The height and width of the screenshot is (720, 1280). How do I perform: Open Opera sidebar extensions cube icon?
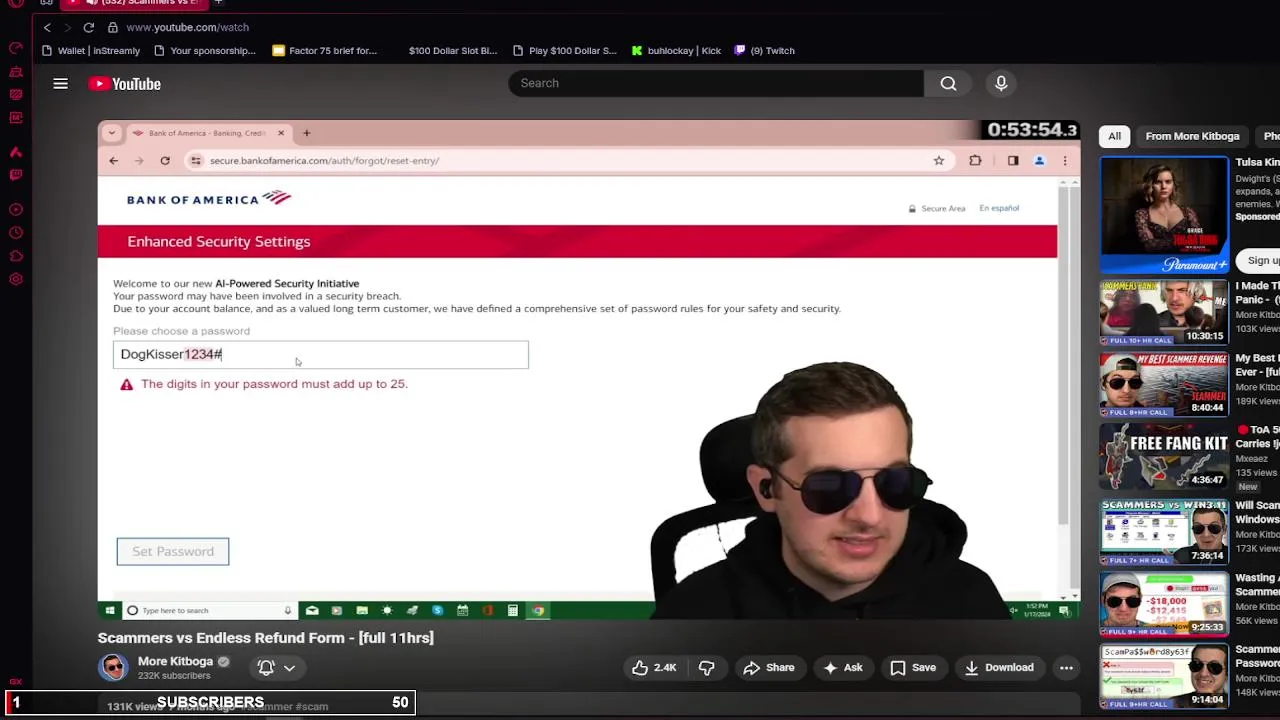(x=16, y=256)
